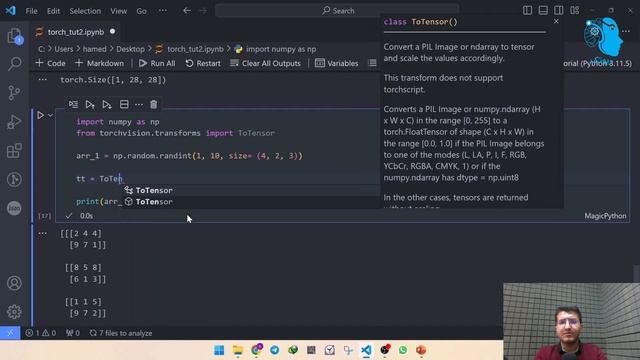Toggle the bottom panel layout icon
Viewport: 640px width, 360px height.
click(543, 11)
